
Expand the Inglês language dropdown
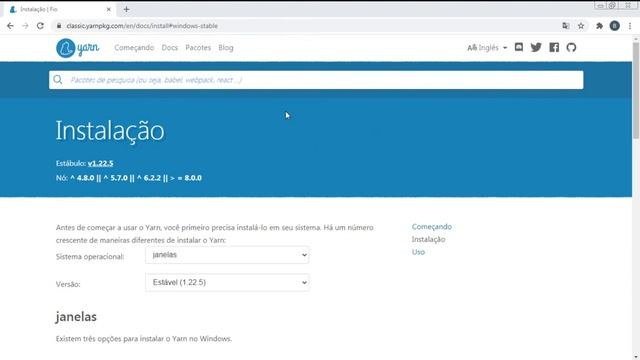coord(487,47)
